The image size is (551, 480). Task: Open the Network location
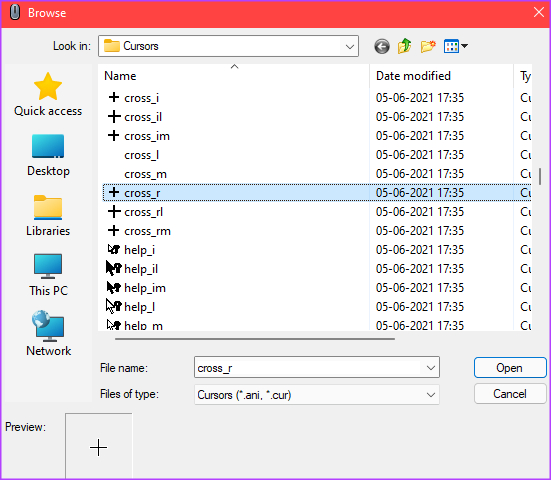coord(48,333)
